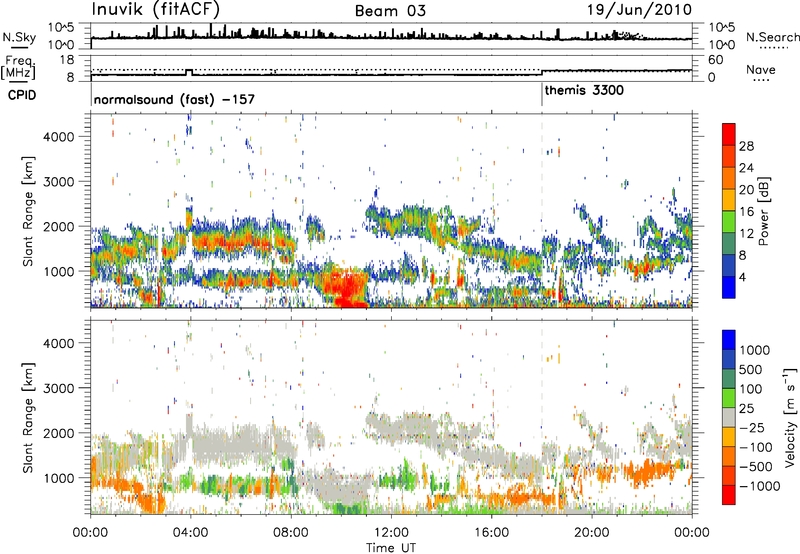Screen dimensions: 800x554
Task: Click 'normalsound (fast) -157' CPID text
Action: [174, 99]
